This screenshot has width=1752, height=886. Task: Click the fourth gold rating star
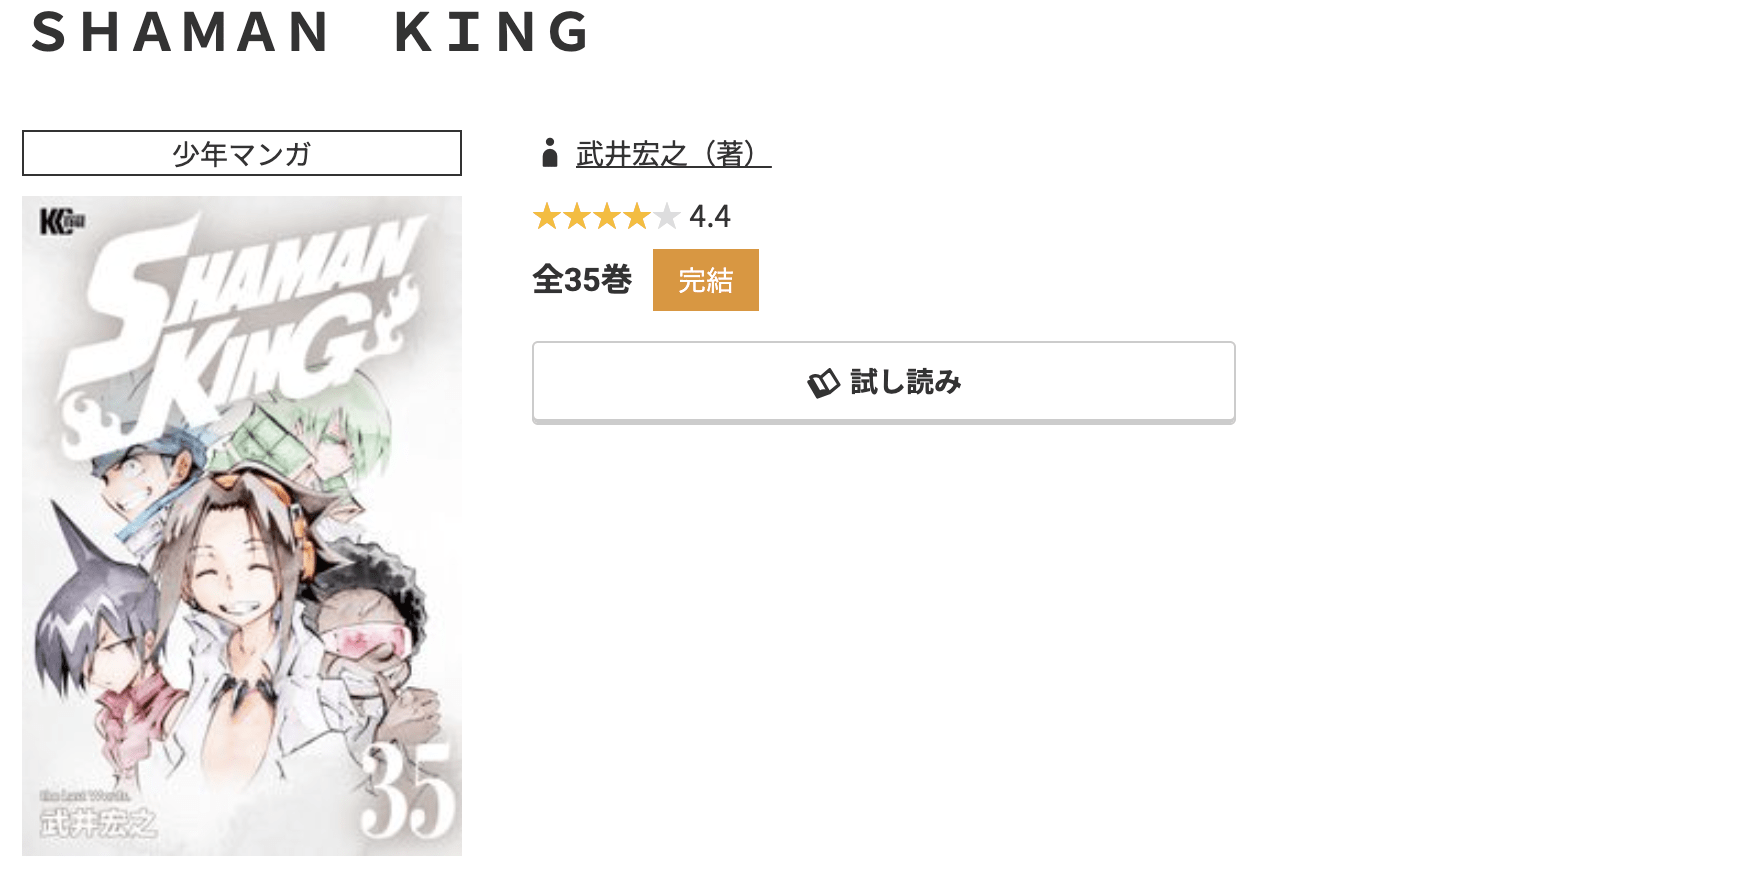[637, 216]
